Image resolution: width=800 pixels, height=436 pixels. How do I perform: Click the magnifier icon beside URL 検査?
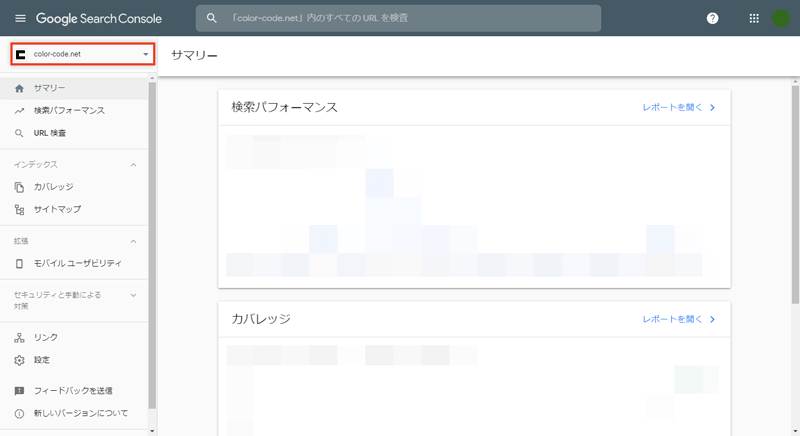click(x=19, y=133)
